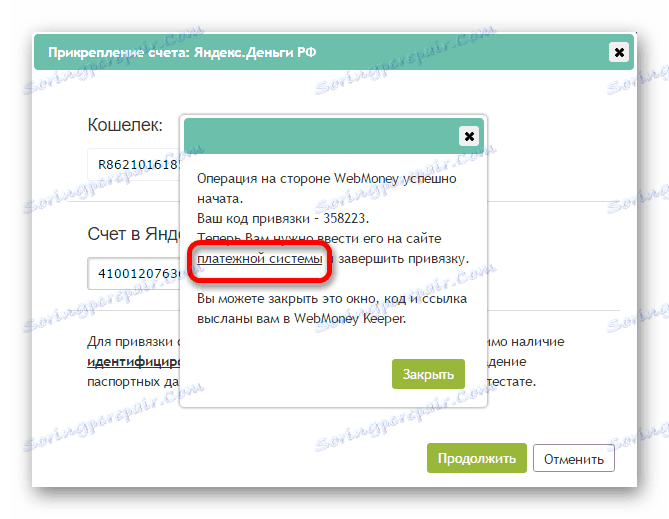Click the Кошелек: label
This screenshot has height=519, width=669.
point(125,125)
